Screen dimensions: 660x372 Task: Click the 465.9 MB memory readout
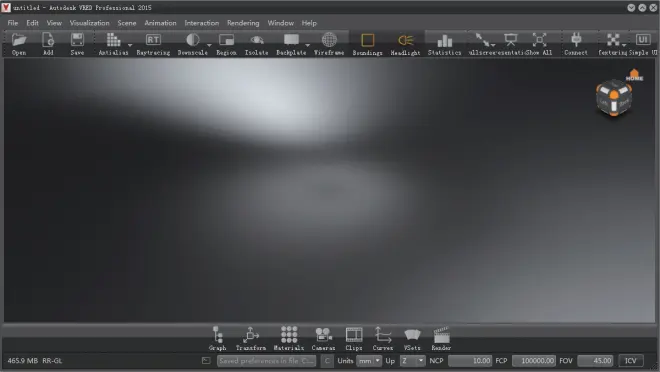(x=22, y=361)
